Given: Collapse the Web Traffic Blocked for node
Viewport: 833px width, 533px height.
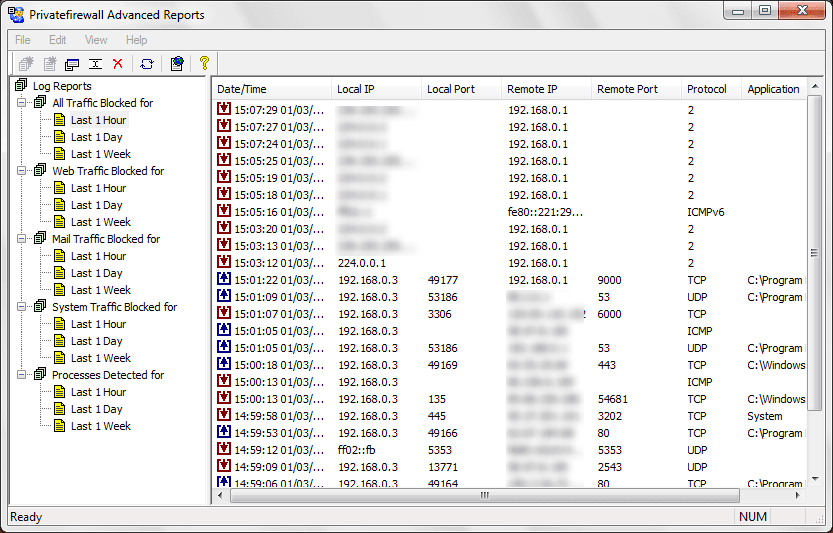Looking at the screenshot, I should pos(22,171).
